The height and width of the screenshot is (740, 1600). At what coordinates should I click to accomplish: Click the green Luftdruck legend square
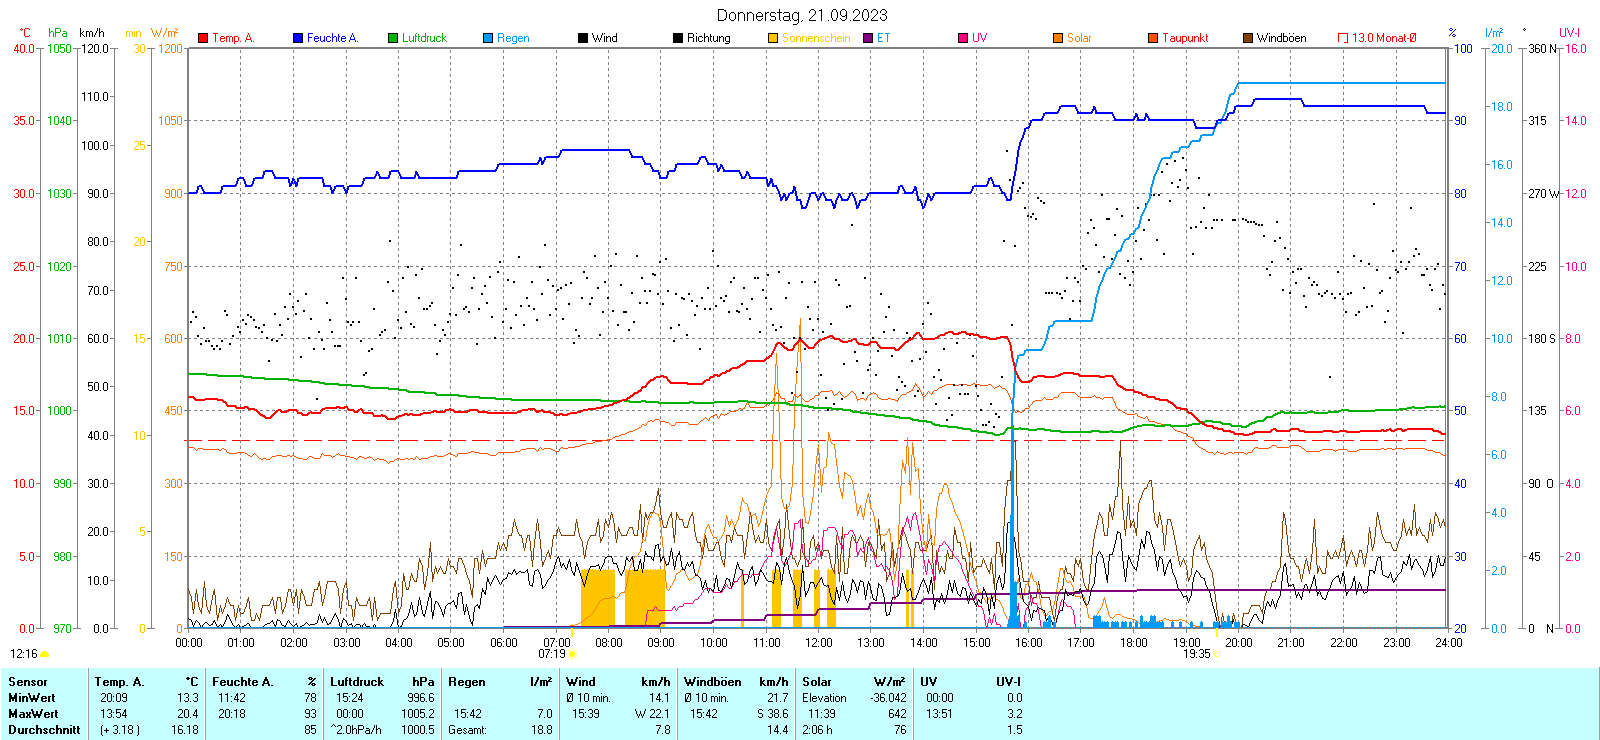[x=393, y=38]
